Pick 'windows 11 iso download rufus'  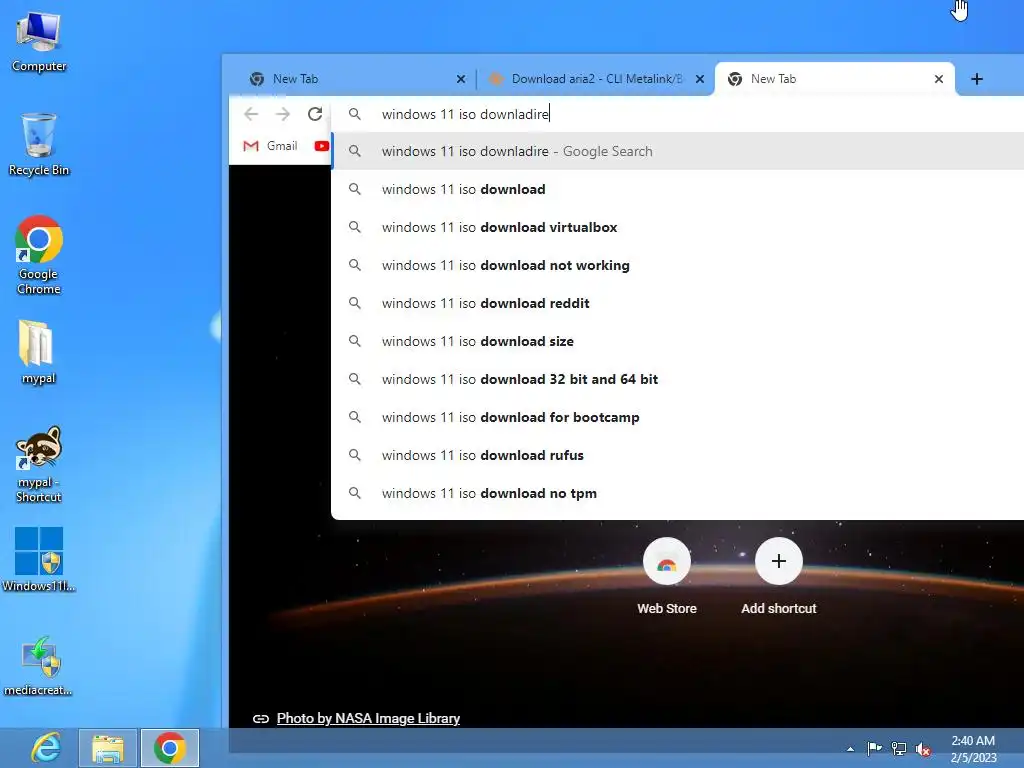coord(678,455)
